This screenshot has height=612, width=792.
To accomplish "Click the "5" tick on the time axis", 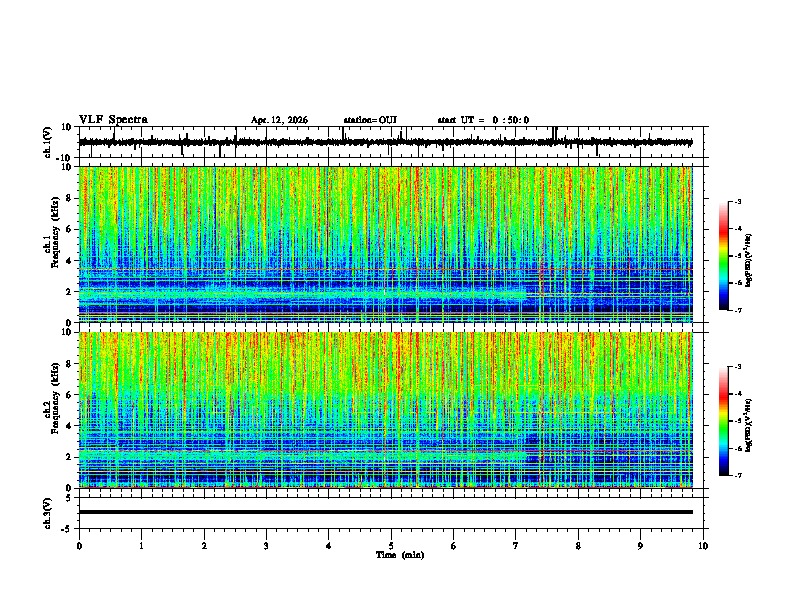I will coord(391,546).
